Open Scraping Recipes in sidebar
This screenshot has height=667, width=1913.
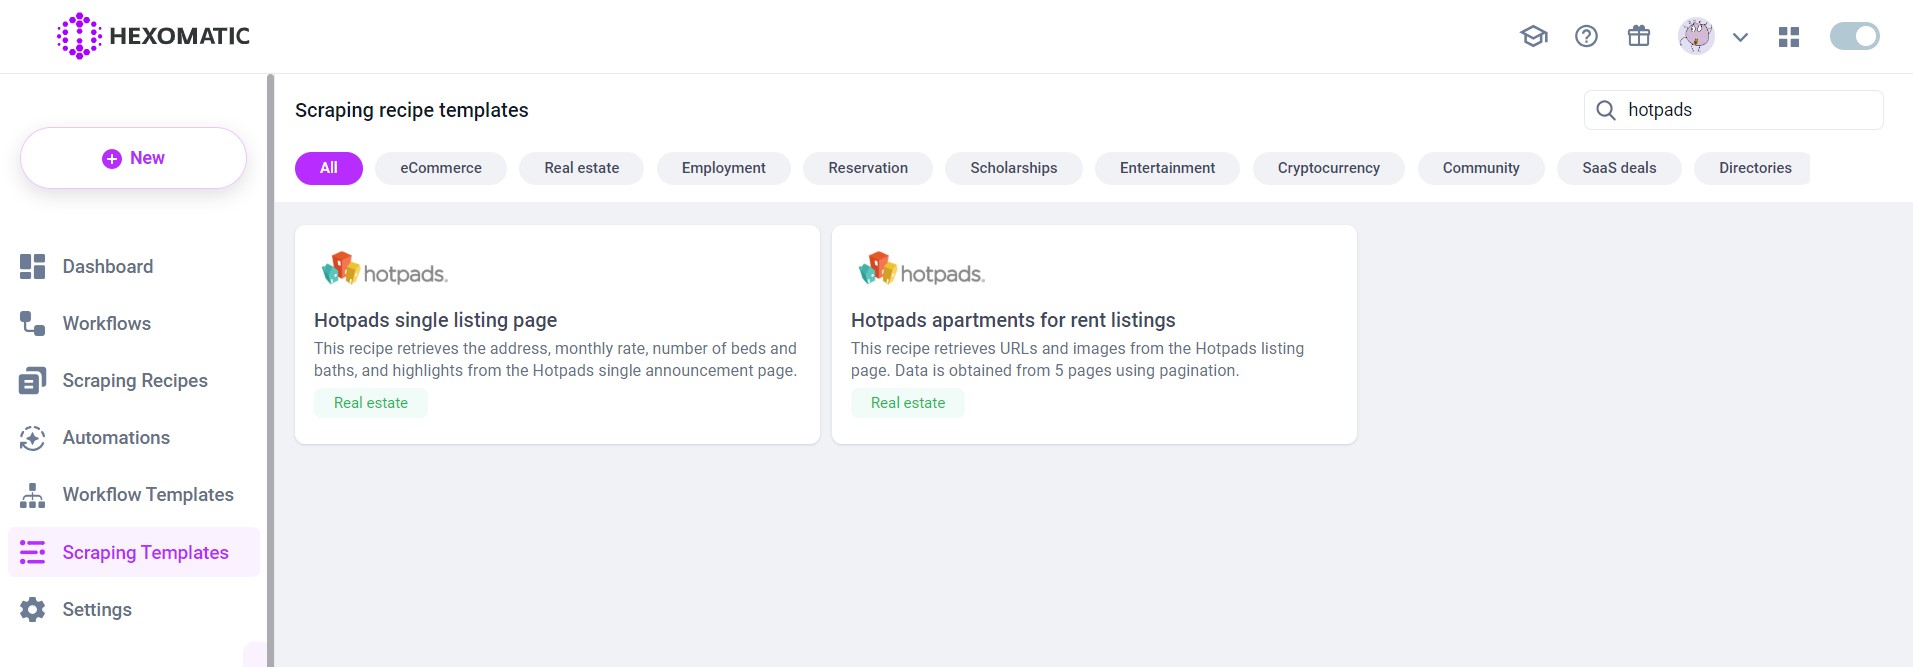click(135, 381)
